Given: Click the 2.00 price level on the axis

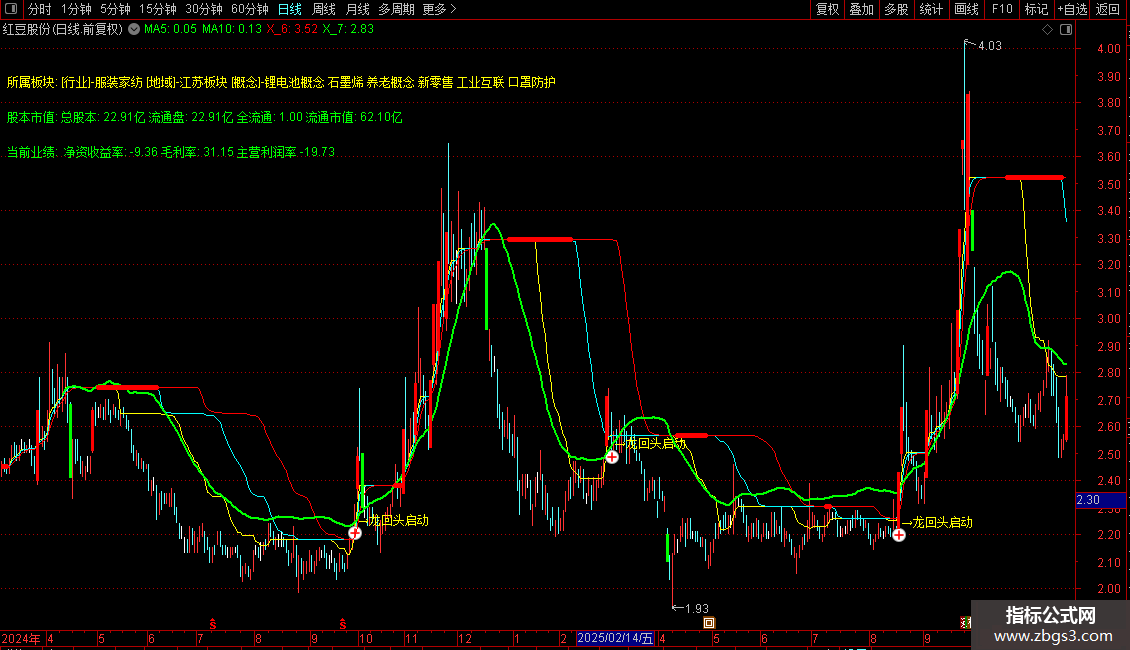Looking at the screenshot, I should pos(1108,589).
